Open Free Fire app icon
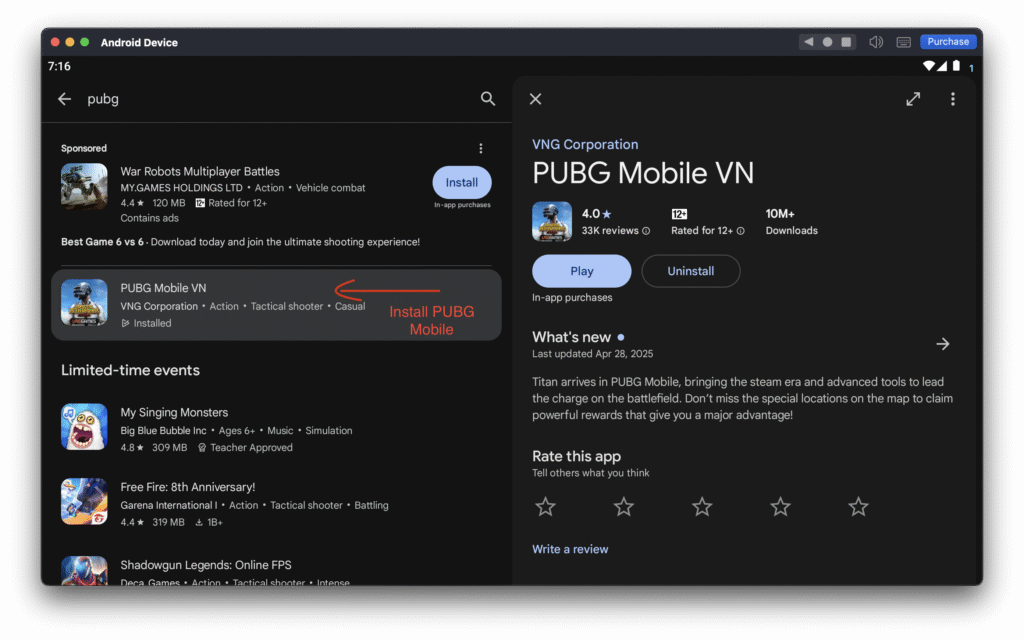This screenshot has width=1024, height=640. (x=84, y=502)
